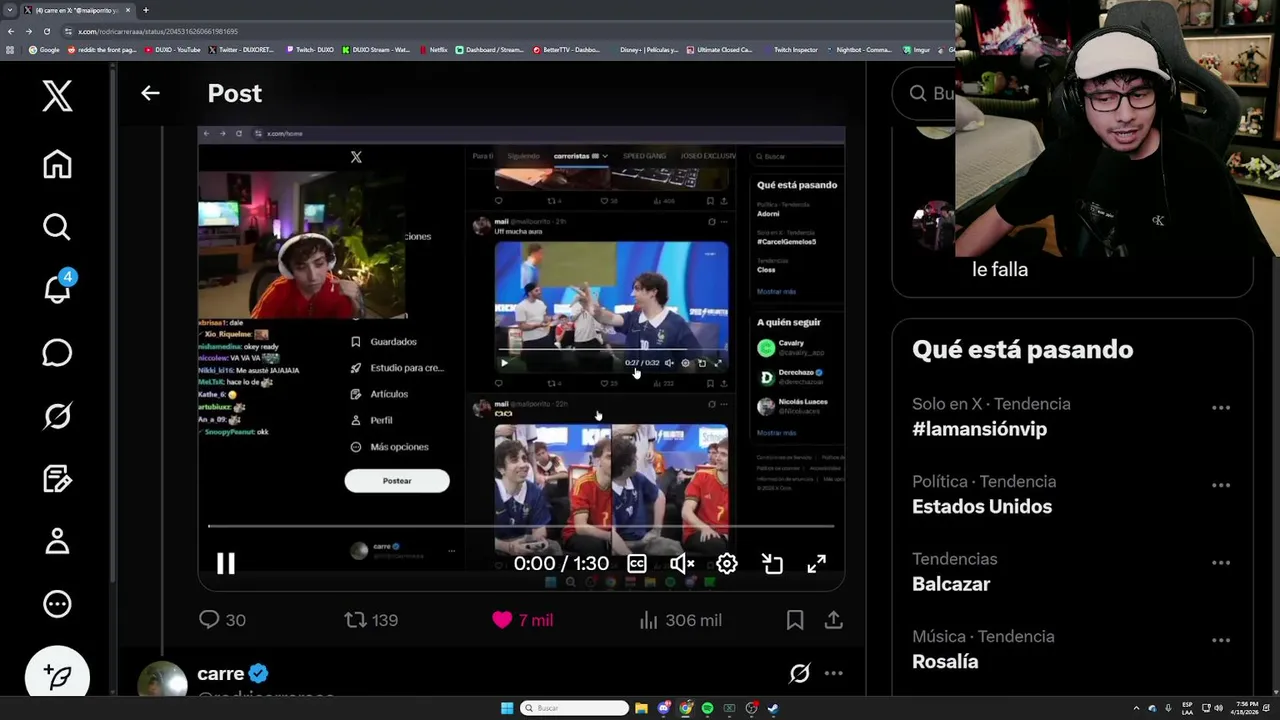Ask Grok about carre's reply

coord(799,673)
